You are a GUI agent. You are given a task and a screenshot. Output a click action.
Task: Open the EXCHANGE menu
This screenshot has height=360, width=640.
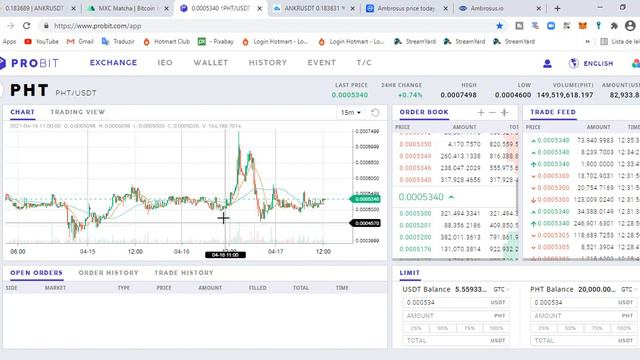point(113,62)
